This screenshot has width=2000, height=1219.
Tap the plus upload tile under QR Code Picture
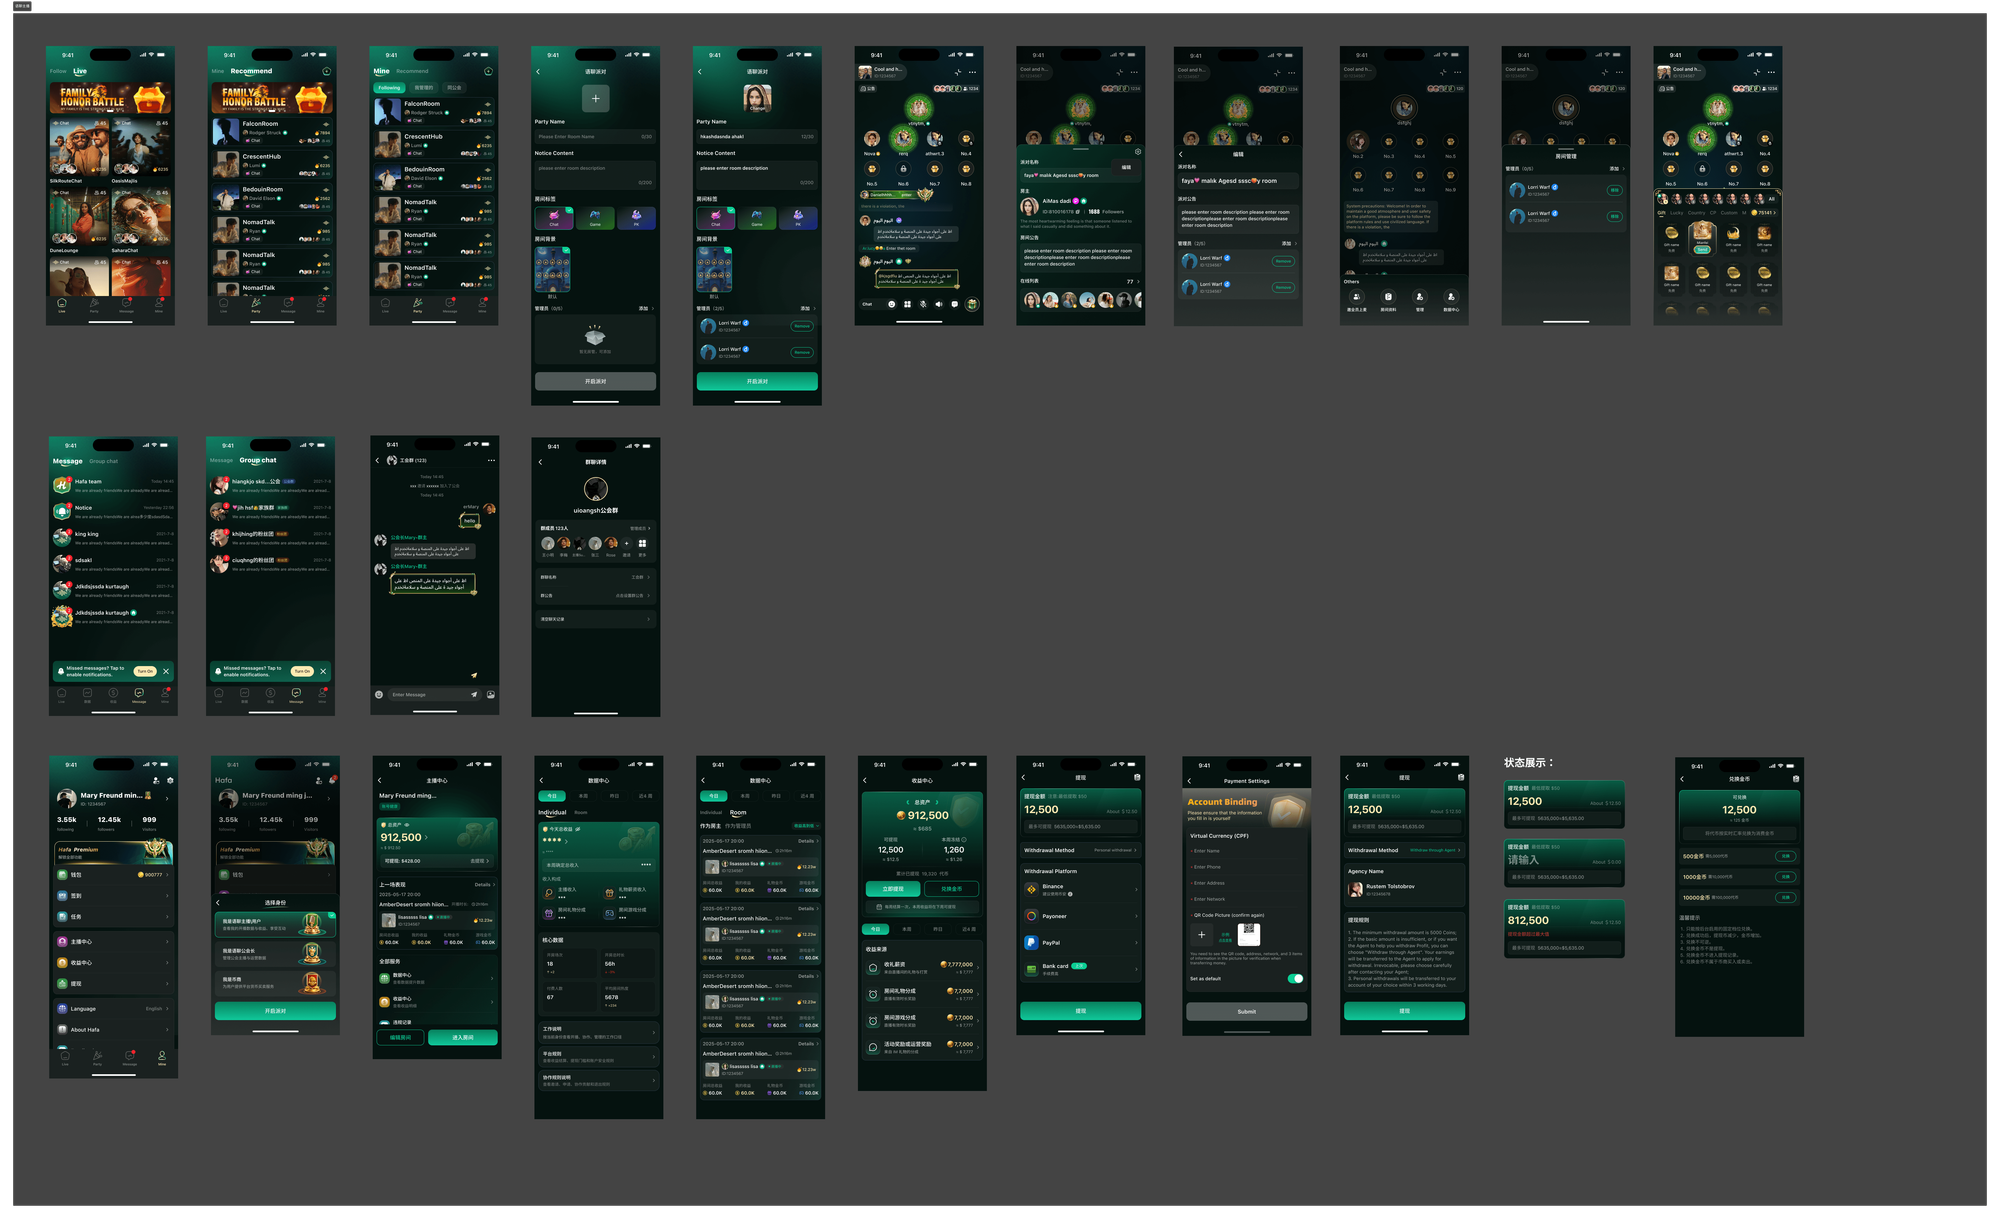1202,935
